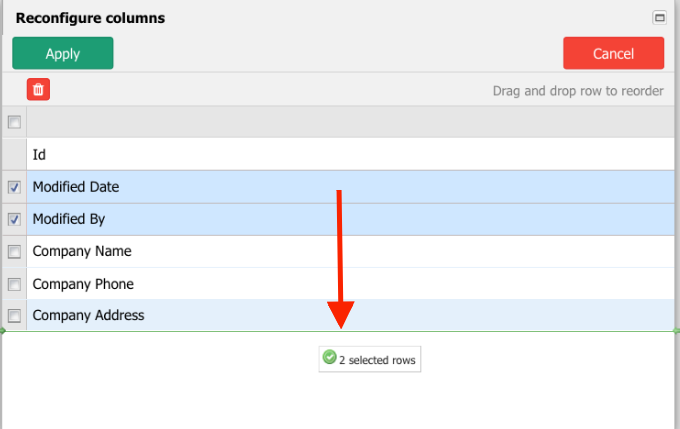Click the green checkmark icon in the drag badge

(329, 358)
